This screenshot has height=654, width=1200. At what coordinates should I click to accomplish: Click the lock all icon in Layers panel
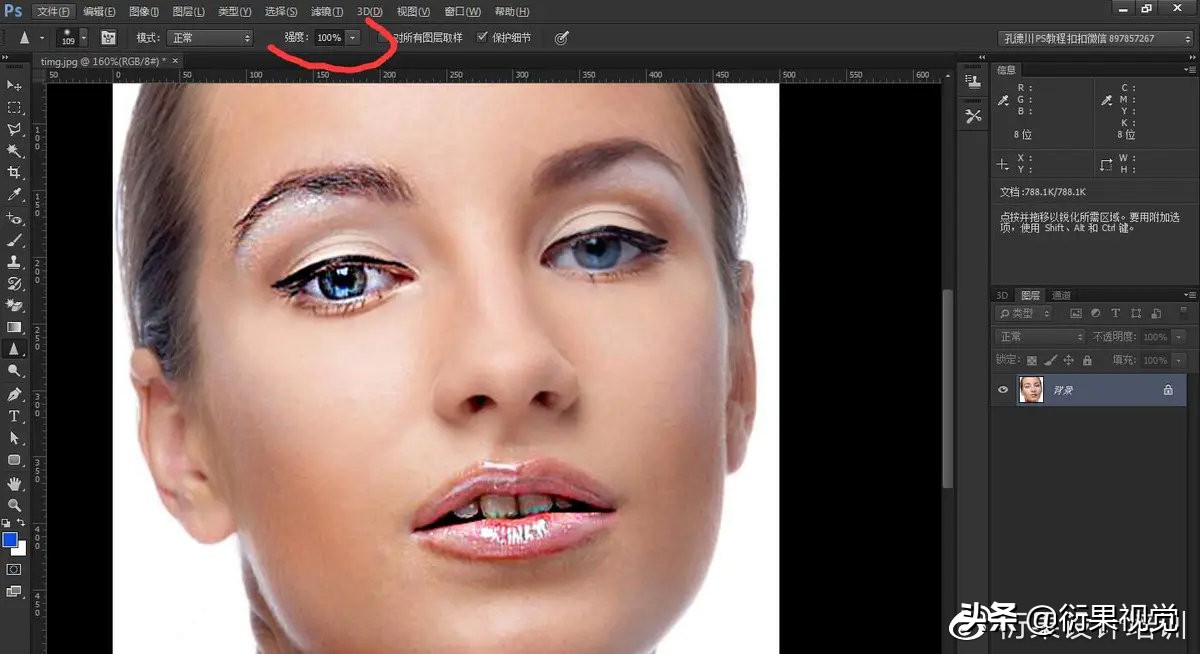(x=1085, y=360)
